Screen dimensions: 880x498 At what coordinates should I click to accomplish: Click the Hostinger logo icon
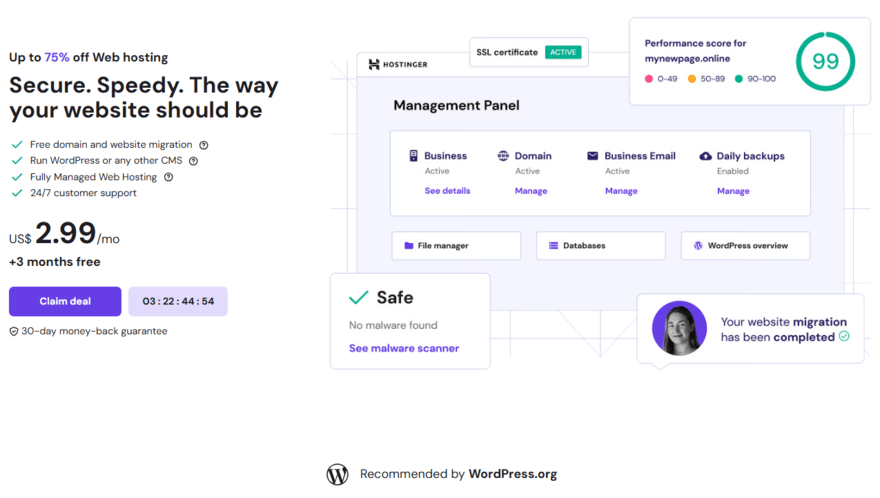click(x=374, y=65)
